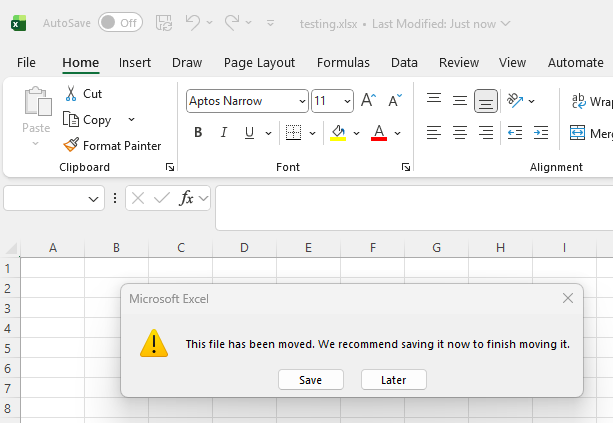This screenshot has width=613, height=423.
Task: Toggle Underline formatting
Action: [x=249, y=133]
